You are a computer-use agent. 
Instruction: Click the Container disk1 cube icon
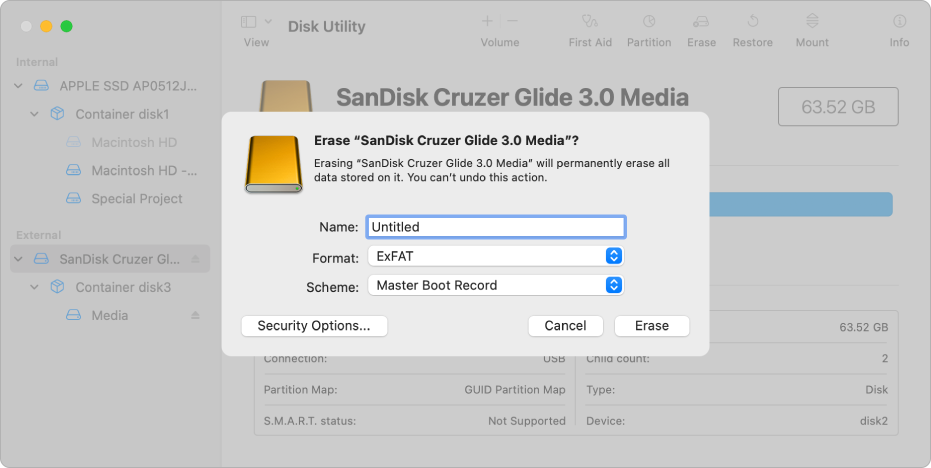pyautogui.click(x=58, y=113)
